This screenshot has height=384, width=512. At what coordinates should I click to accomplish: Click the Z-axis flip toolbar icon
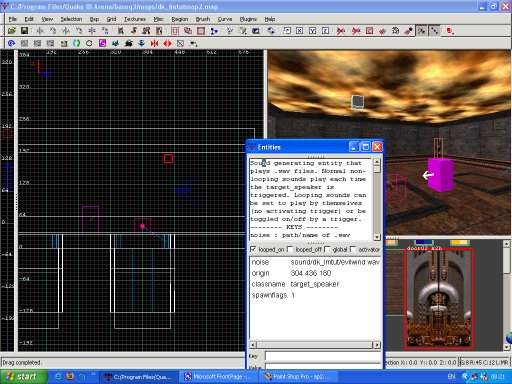click(x=92, y=31)
